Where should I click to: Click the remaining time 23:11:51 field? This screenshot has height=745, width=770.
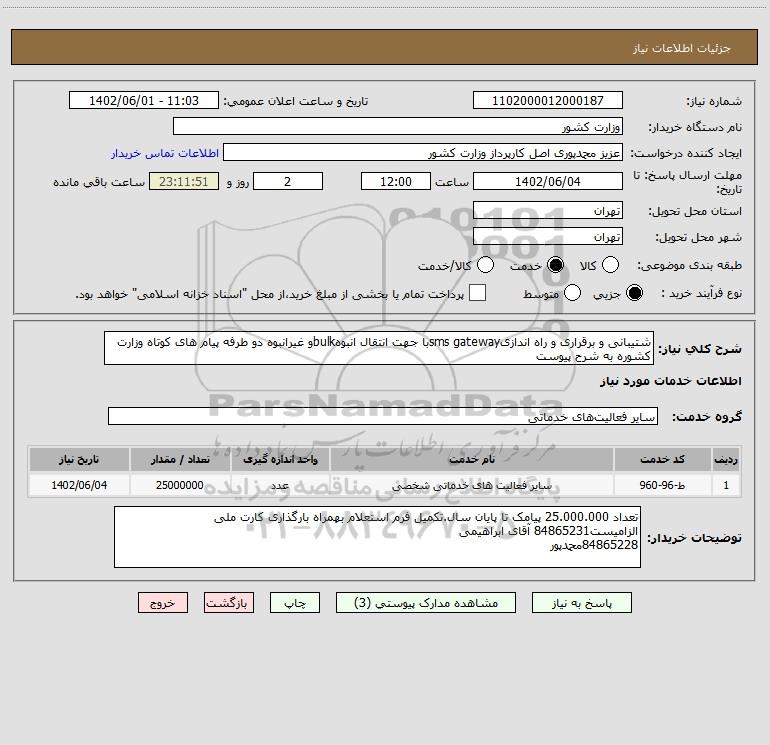pos(184,181)
